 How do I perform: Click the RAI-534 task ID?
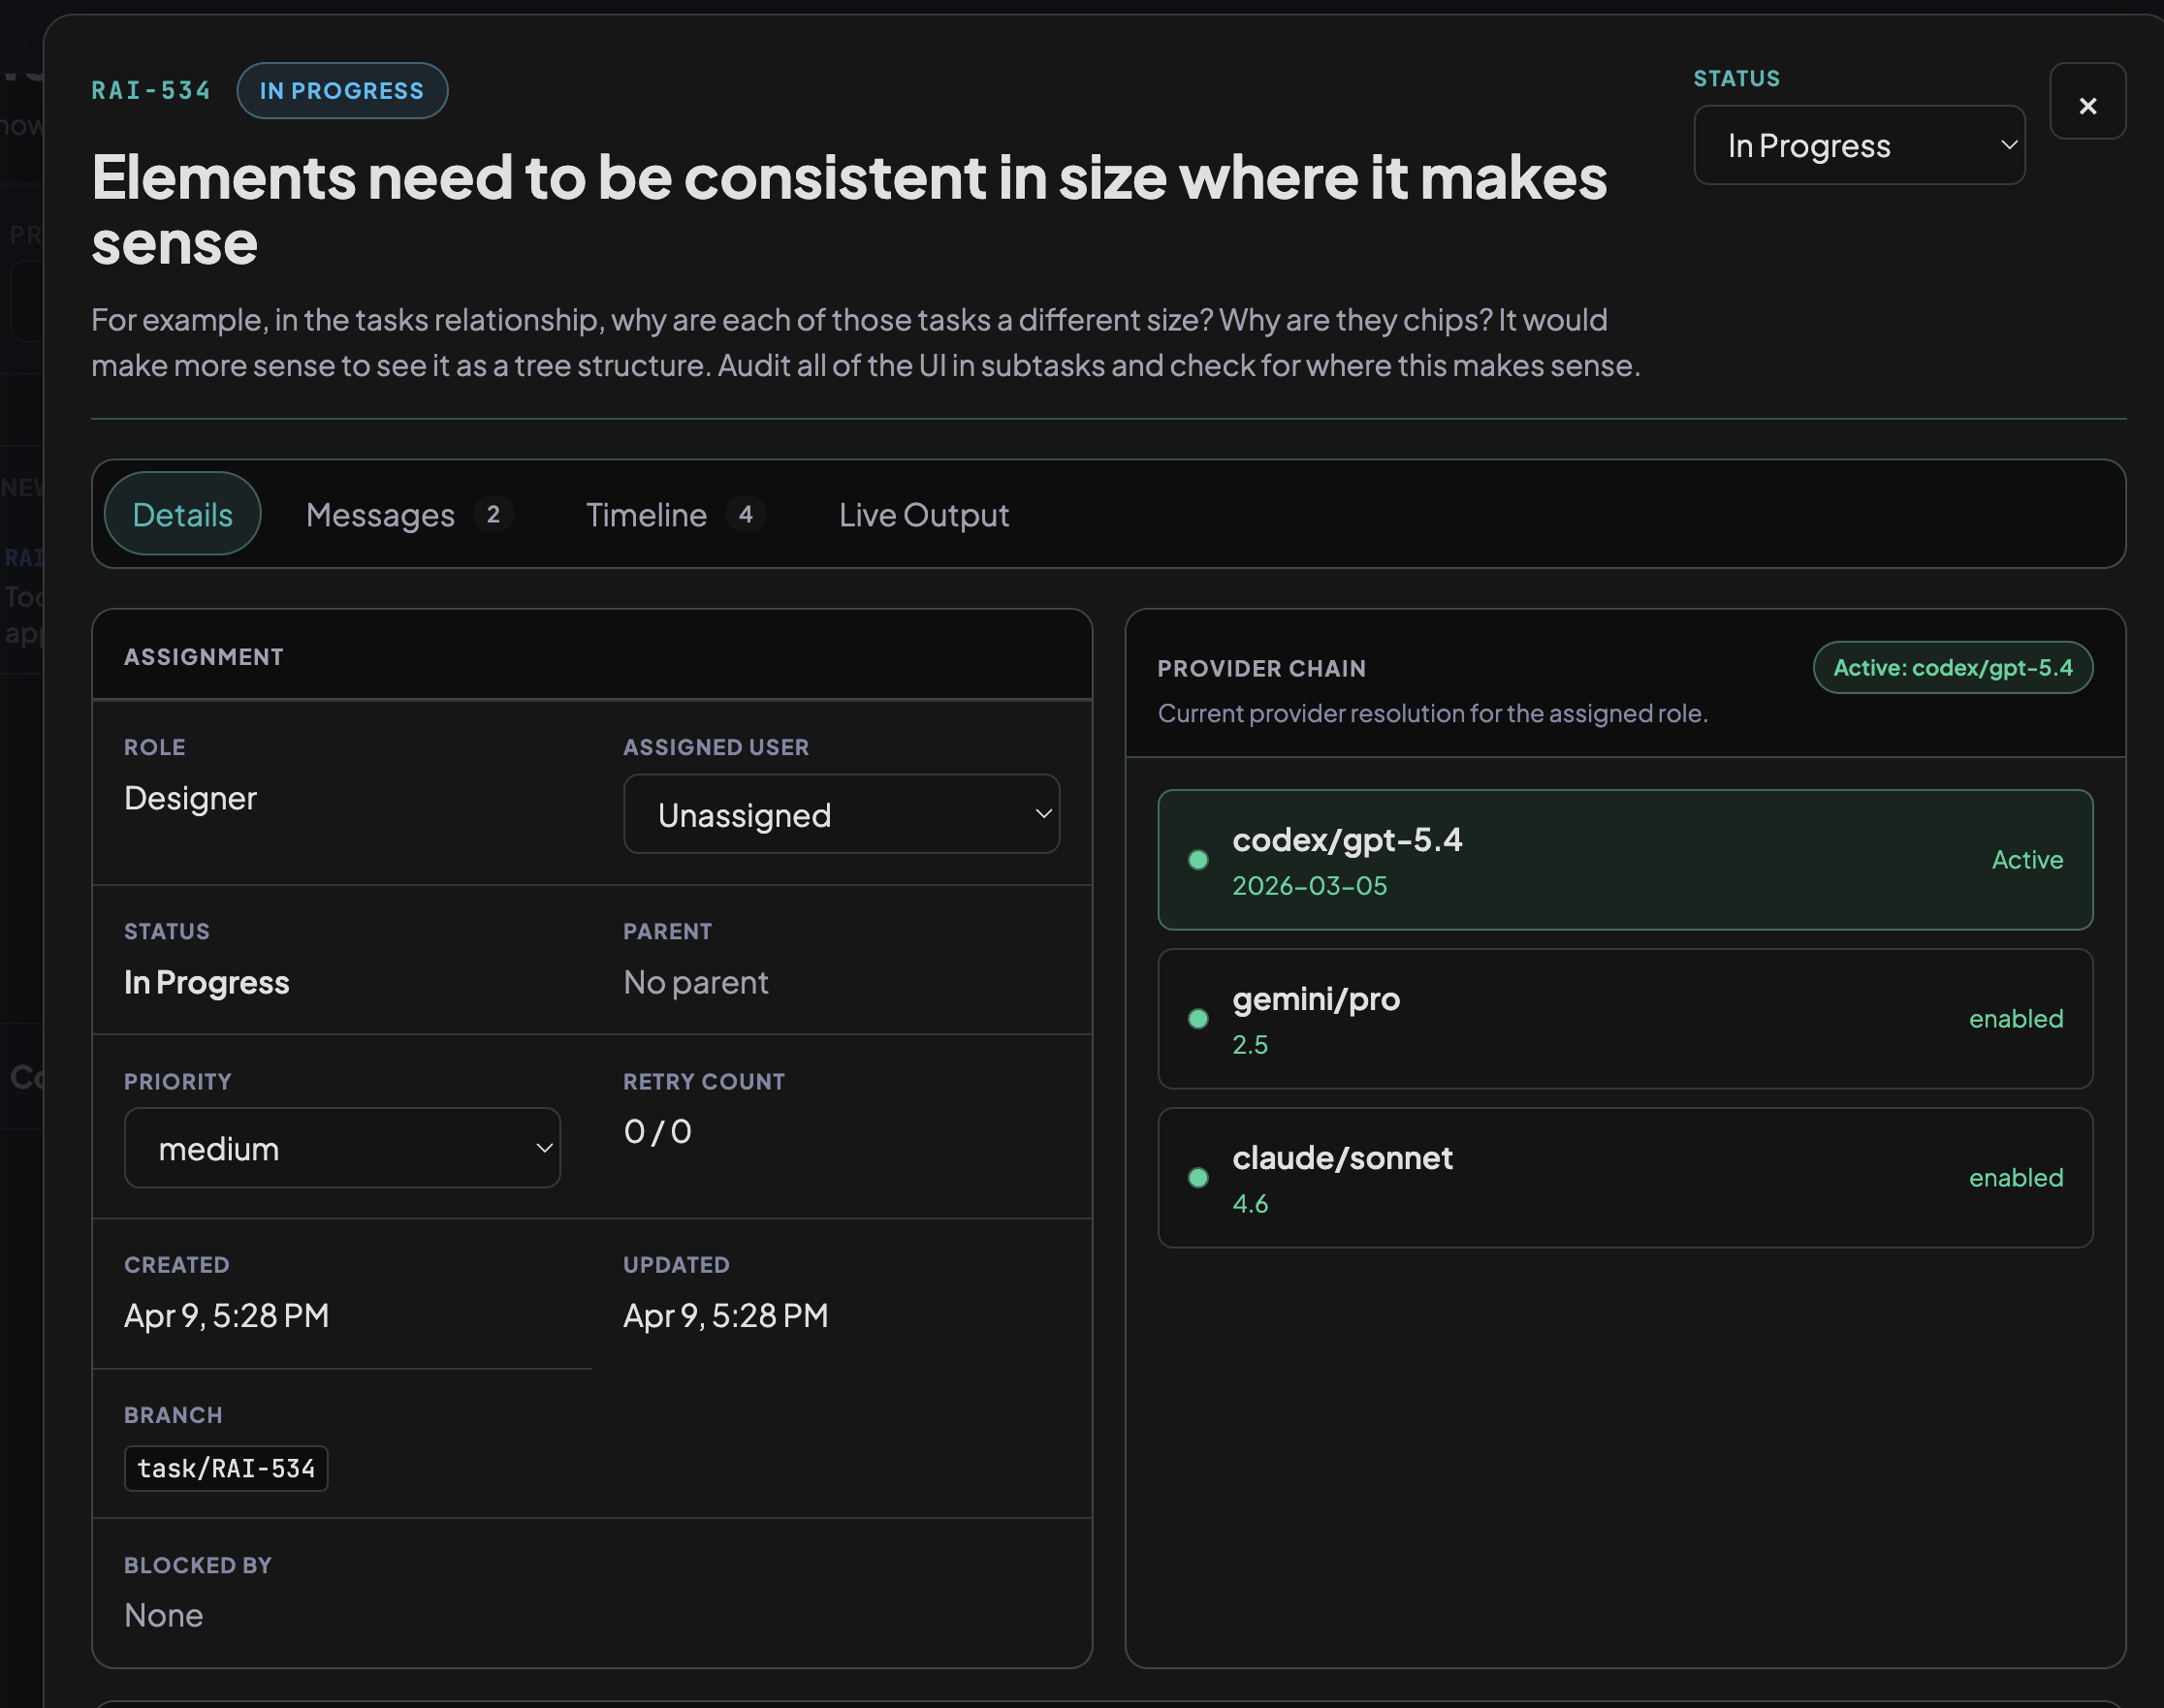coord(151,91)
